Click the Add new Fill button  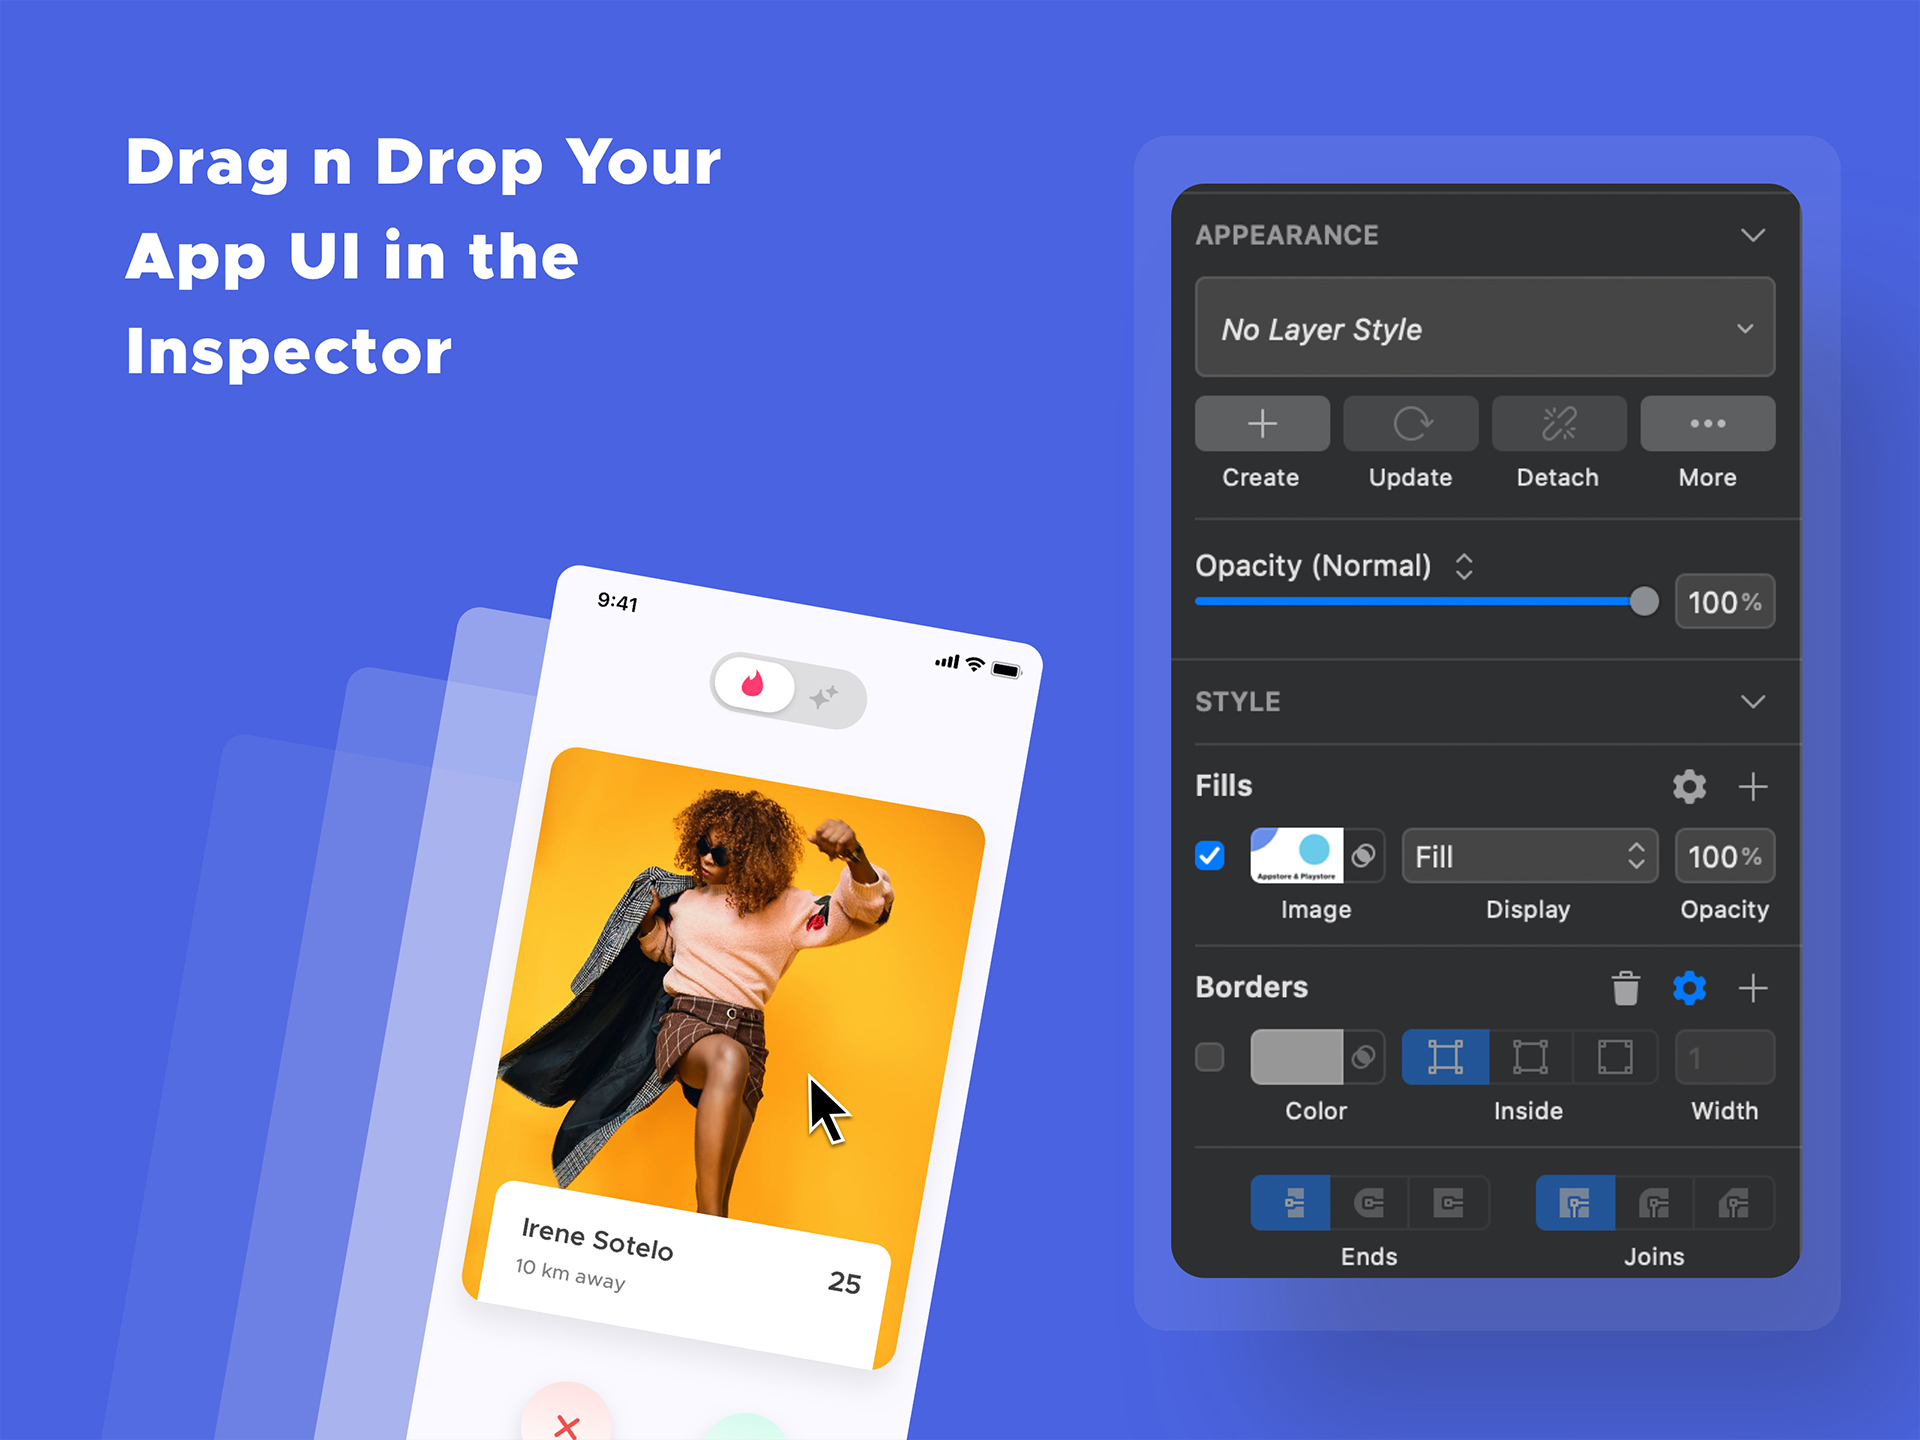[1754, 787]
